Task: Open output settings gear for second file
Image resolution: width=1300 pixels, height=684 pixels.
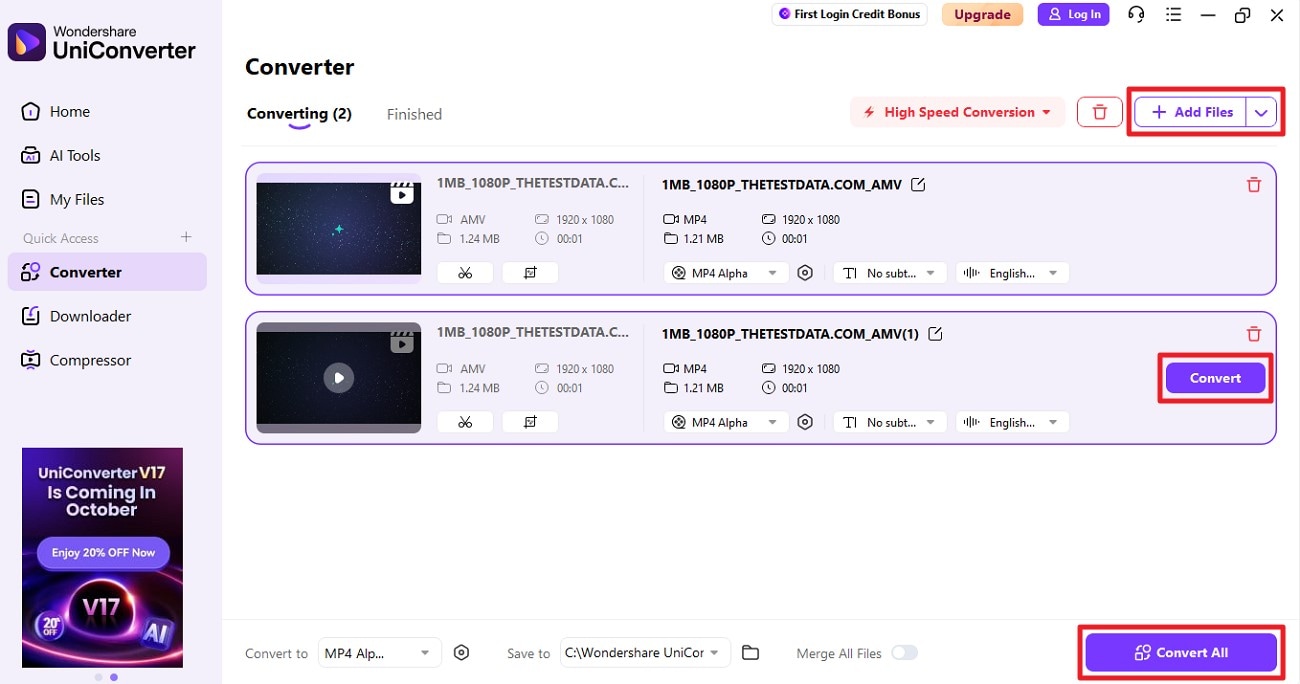Action: [x=805, y=422]
